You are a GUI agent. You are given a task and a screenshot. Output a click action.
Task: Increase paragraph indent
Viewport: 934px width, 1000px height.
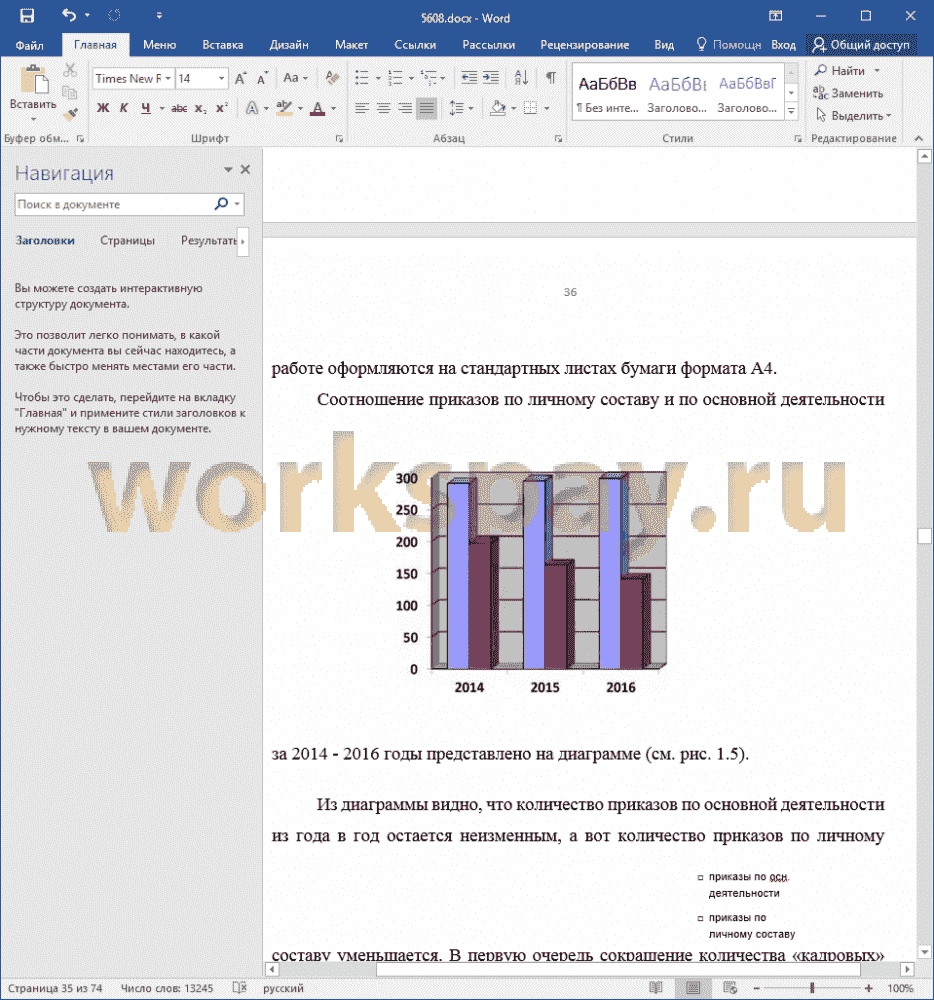coord(491,78)
